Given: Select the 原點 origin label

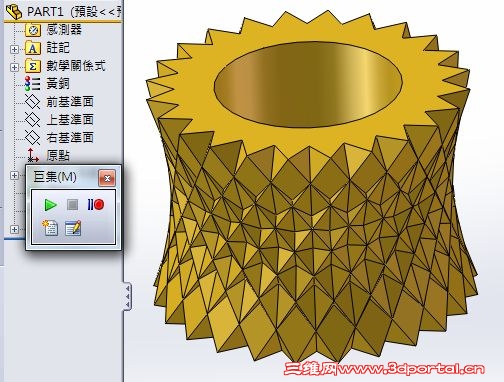Looking at the screenshot, I should 58,156.
